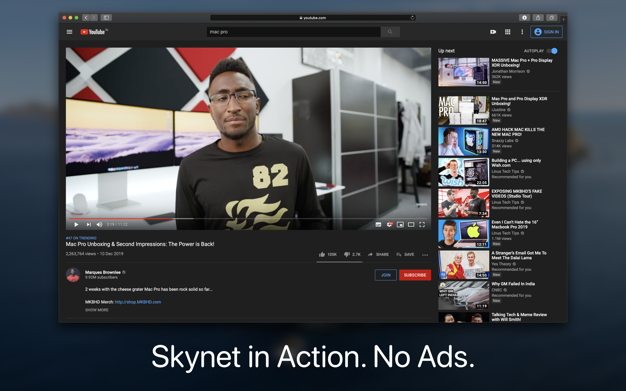Viewport: 626px width, 391px height.
Task: Show Safari tab overview button
Action: pos(552,18)
